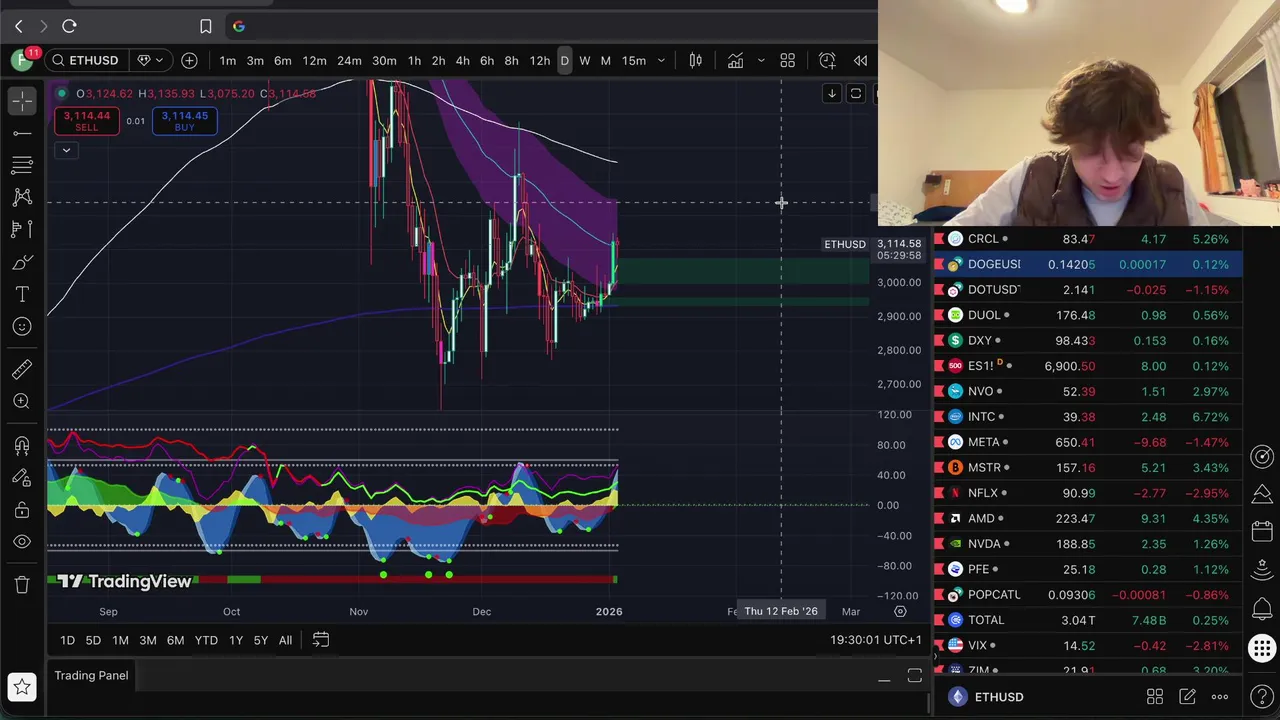Image resolution: width=1280 pixels, height=720 pixels.
Task: Open the forecasting and measurement tools
Action: click(22, 230)
